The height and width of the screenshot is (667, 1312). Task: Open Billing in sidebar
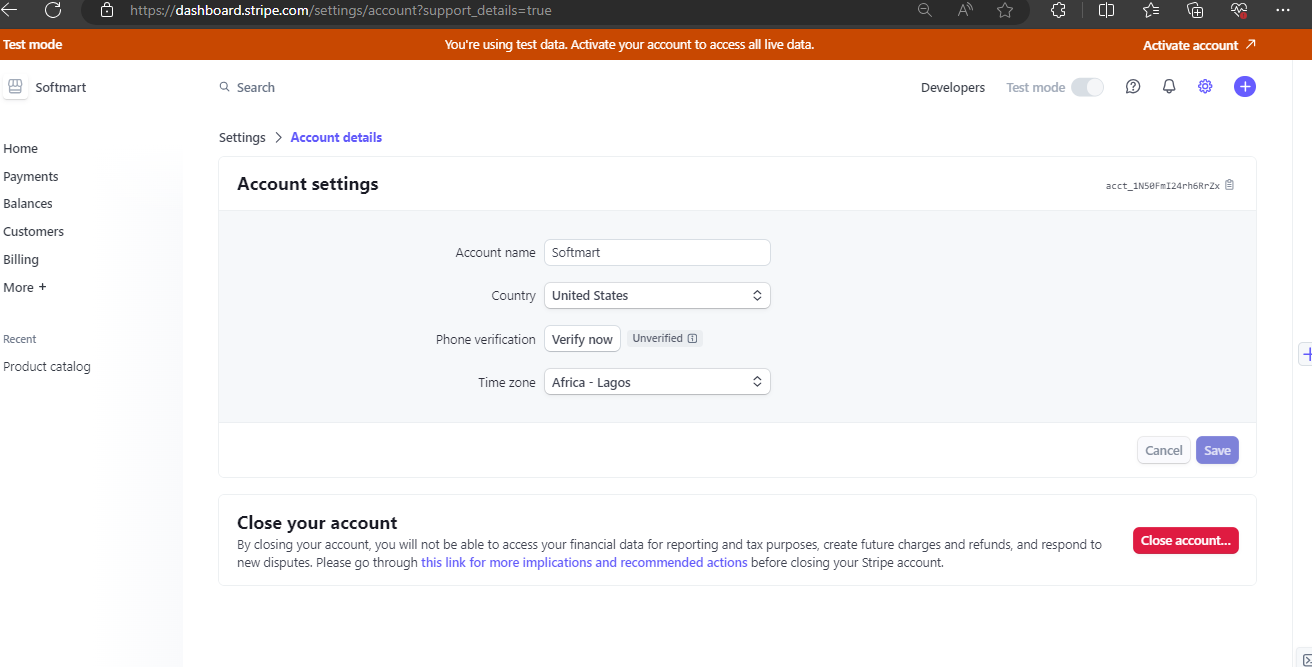pos(21,259)
